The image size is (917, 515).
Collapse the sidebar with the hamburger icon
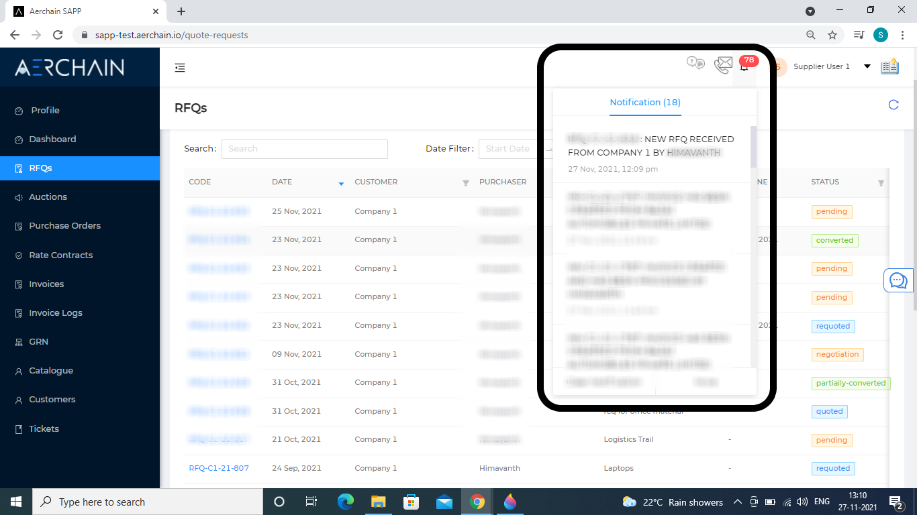(x=180, y=68)
